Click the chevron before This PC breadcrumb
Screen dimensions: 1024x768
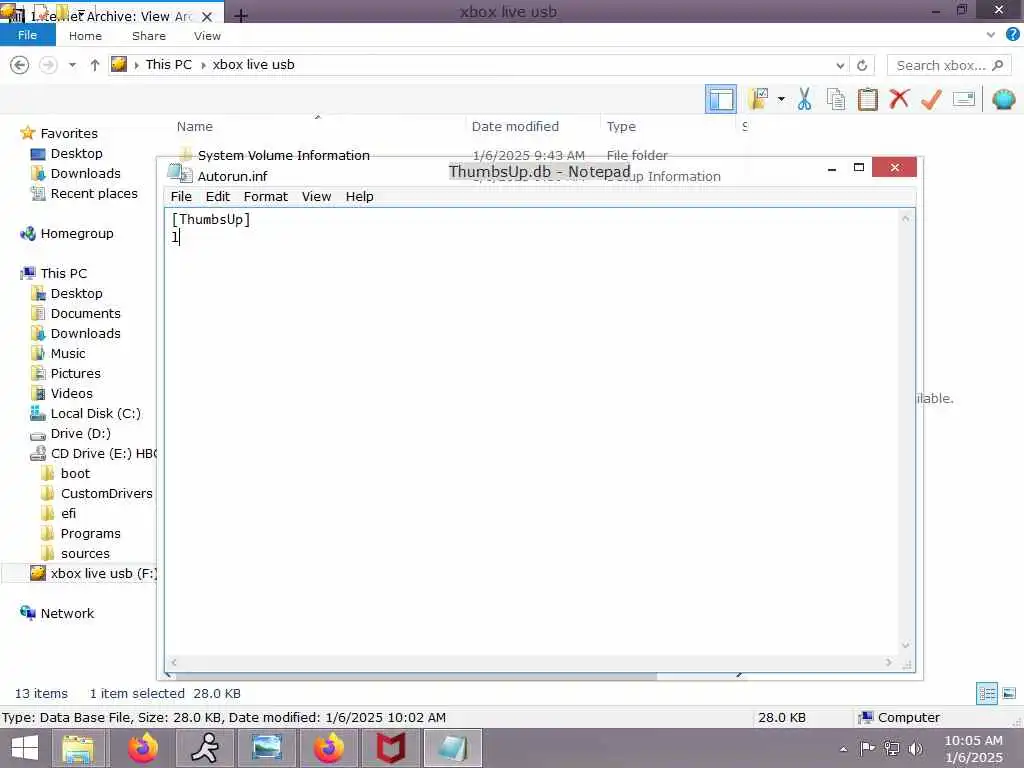(136, 65)
